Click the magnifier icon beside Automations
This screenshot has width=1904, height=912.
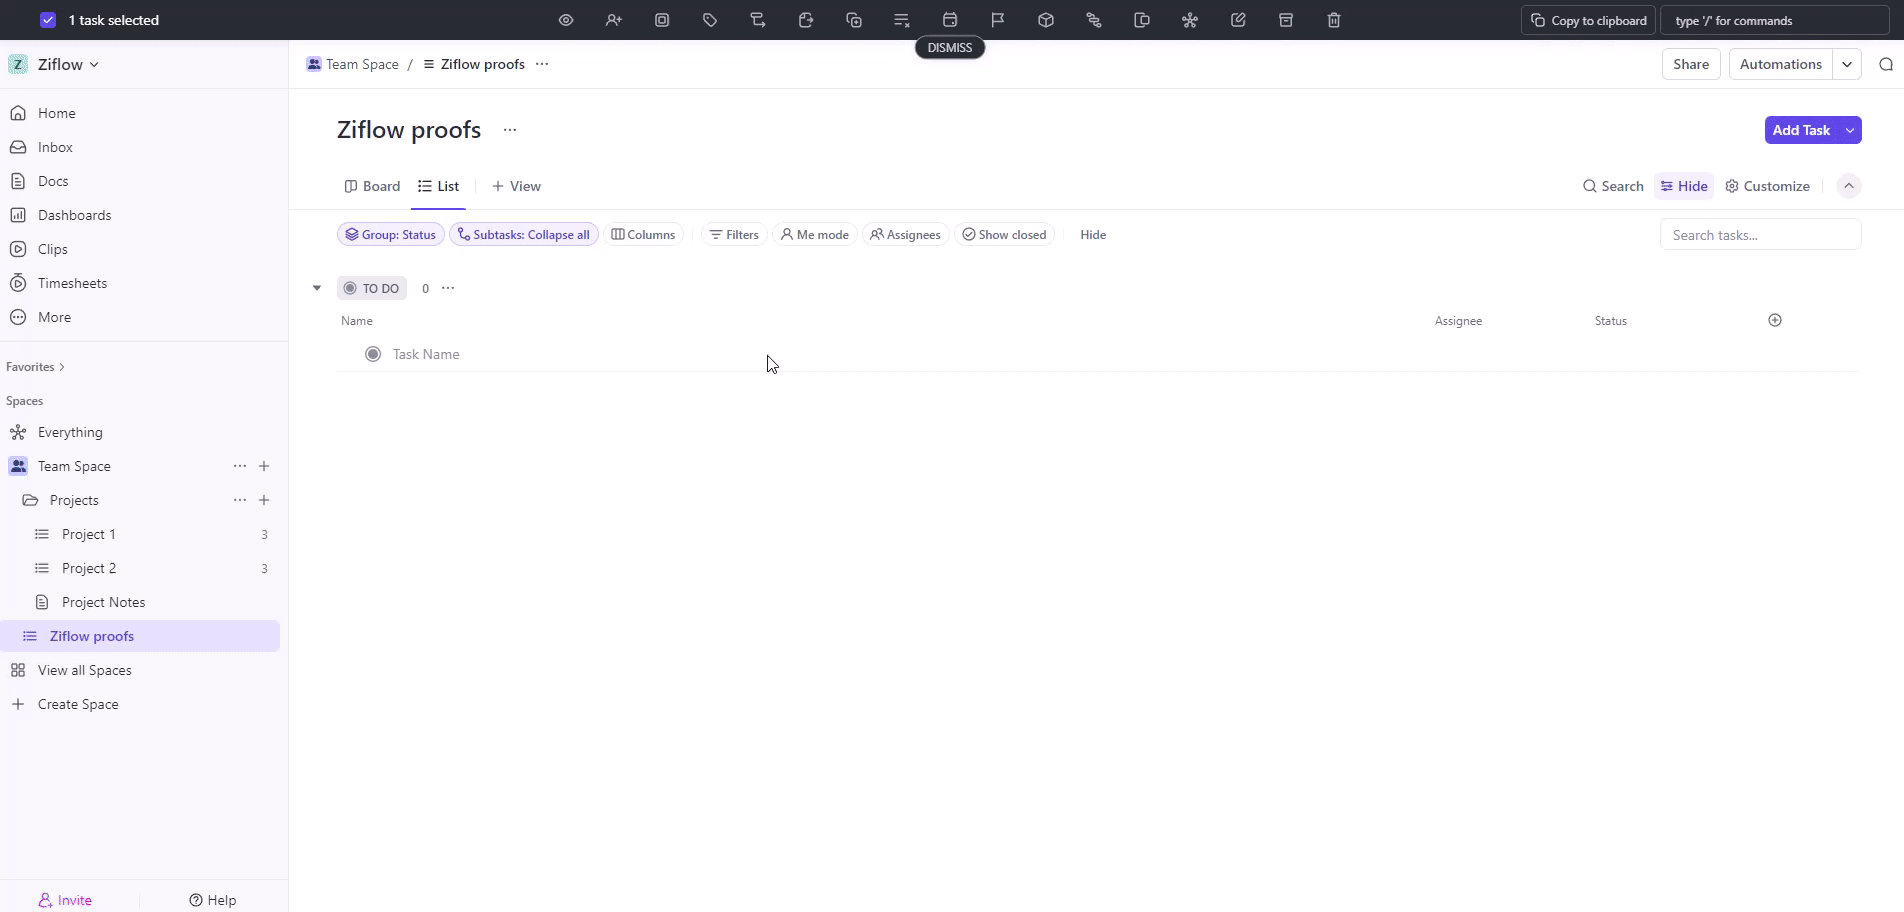1885,64
